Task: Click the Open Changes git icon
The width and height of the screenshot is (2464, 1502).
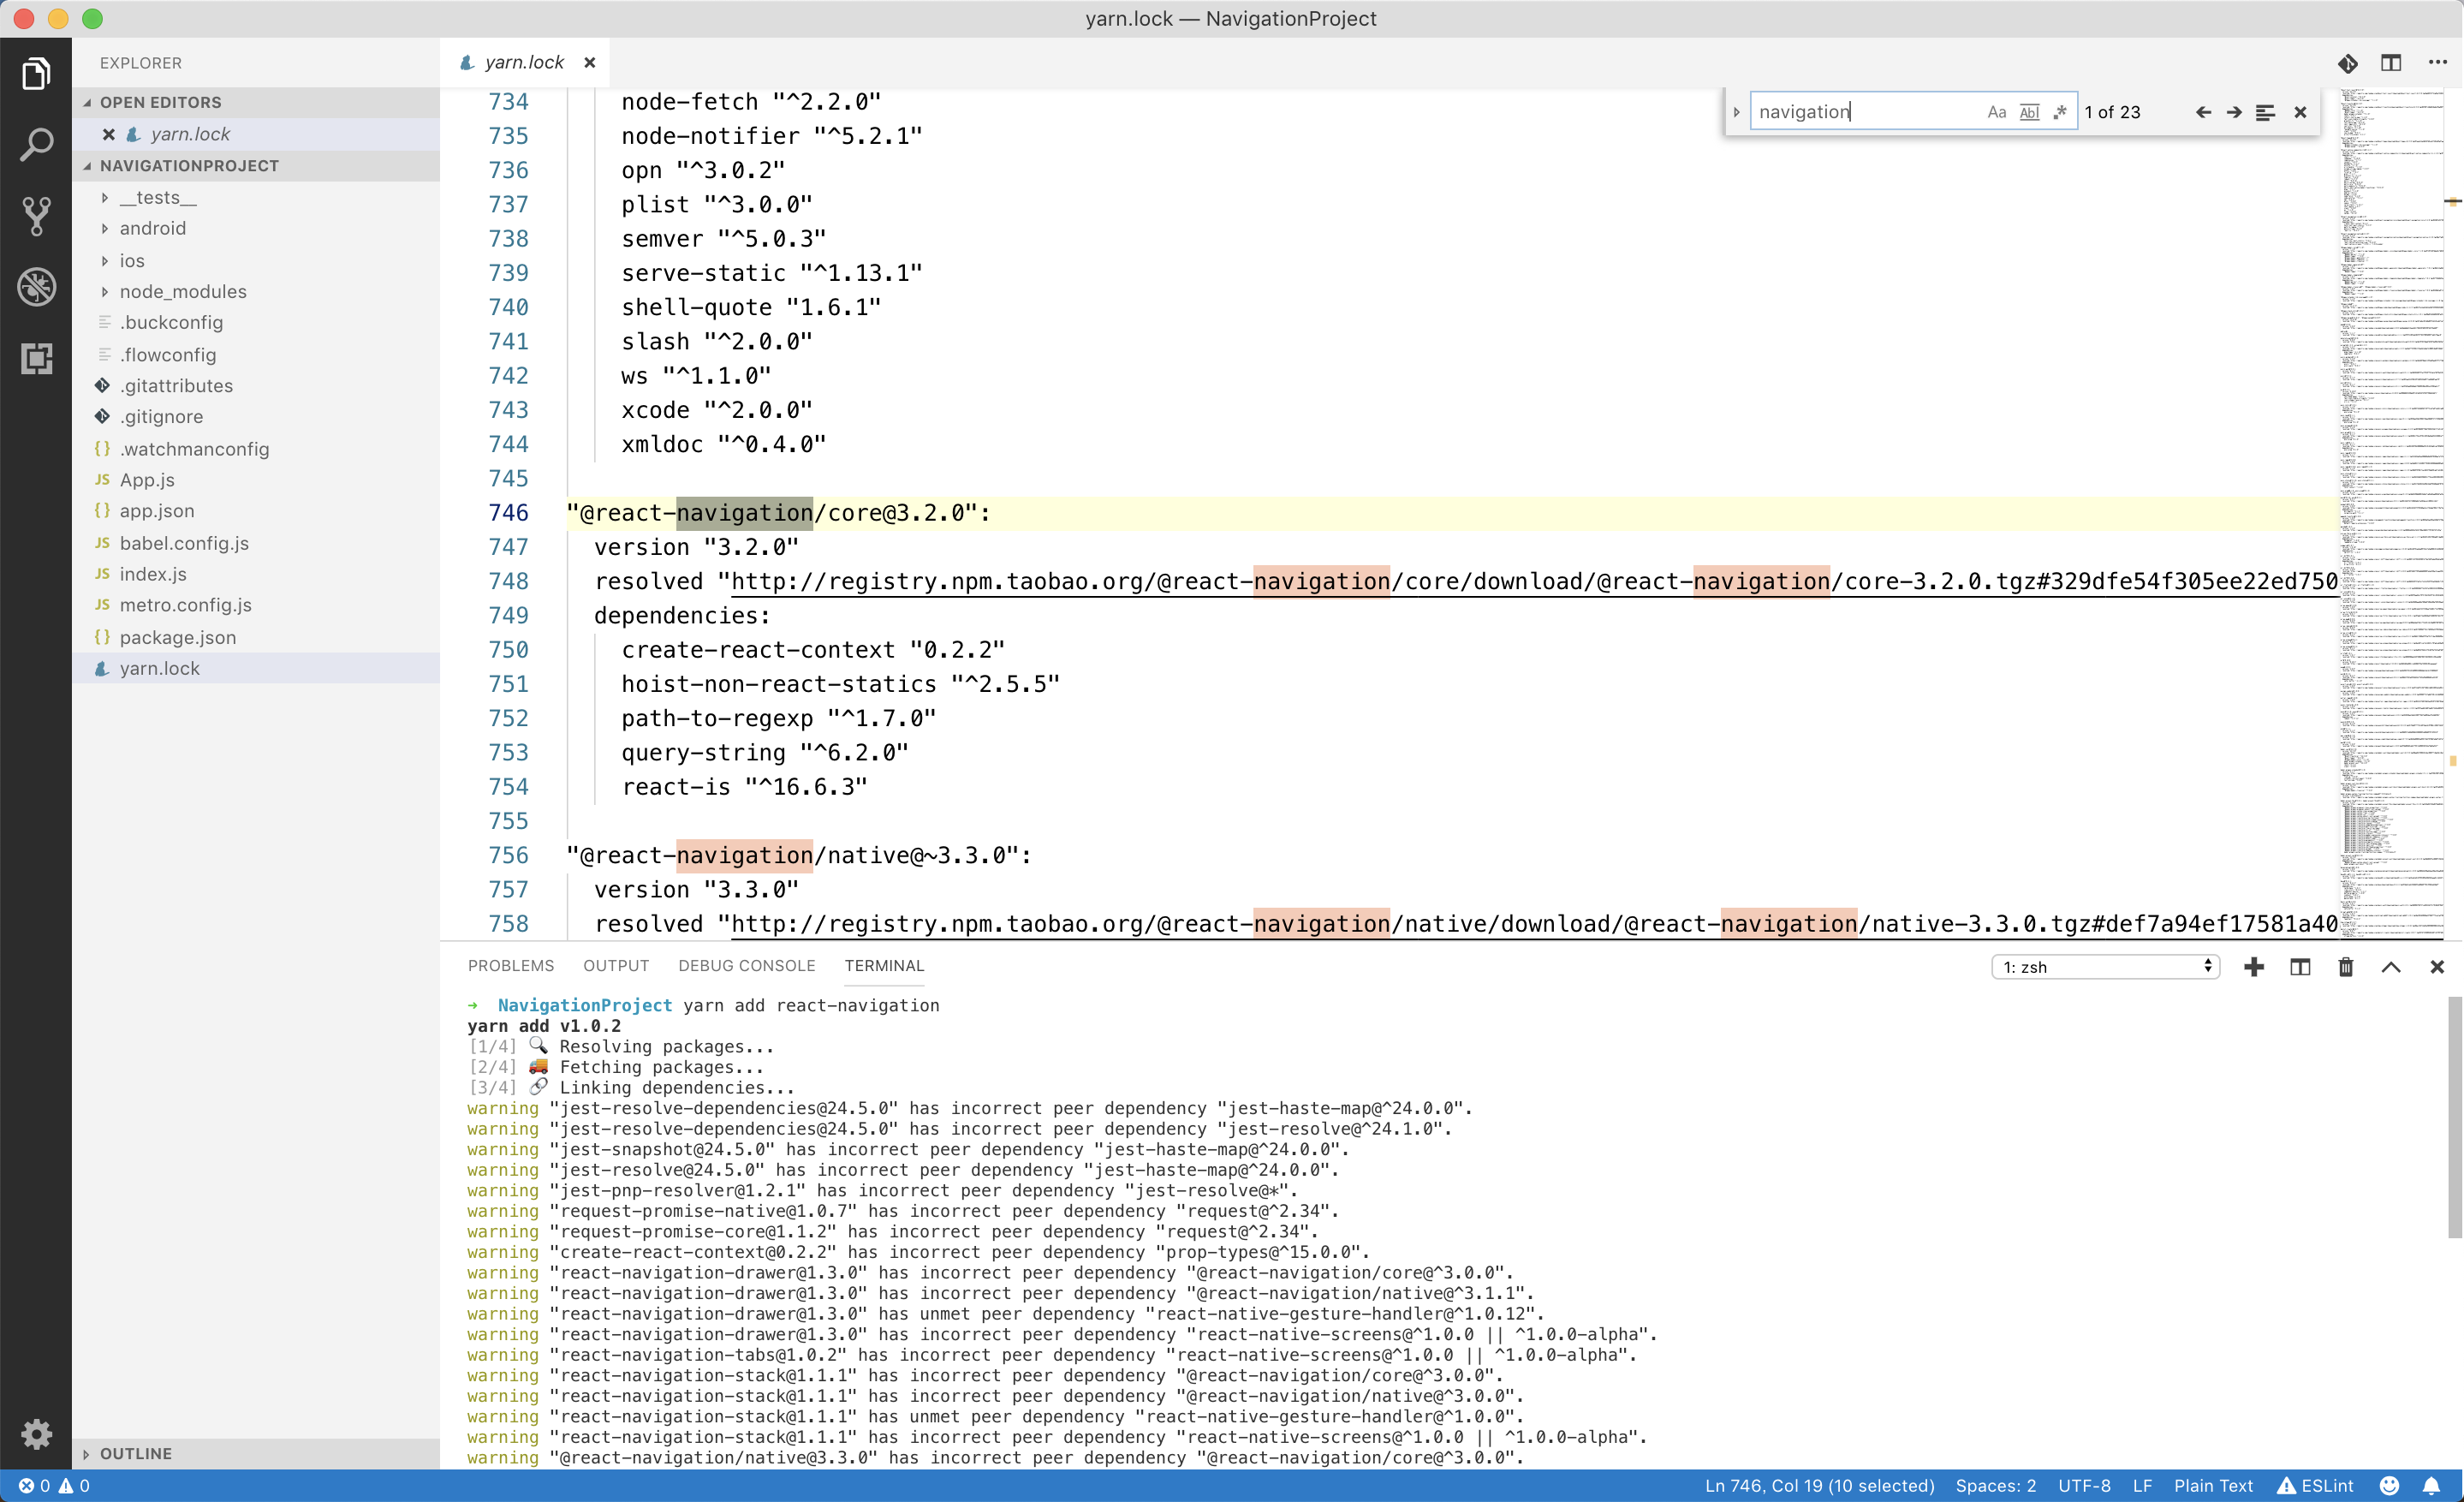Action: [2347, 63]
